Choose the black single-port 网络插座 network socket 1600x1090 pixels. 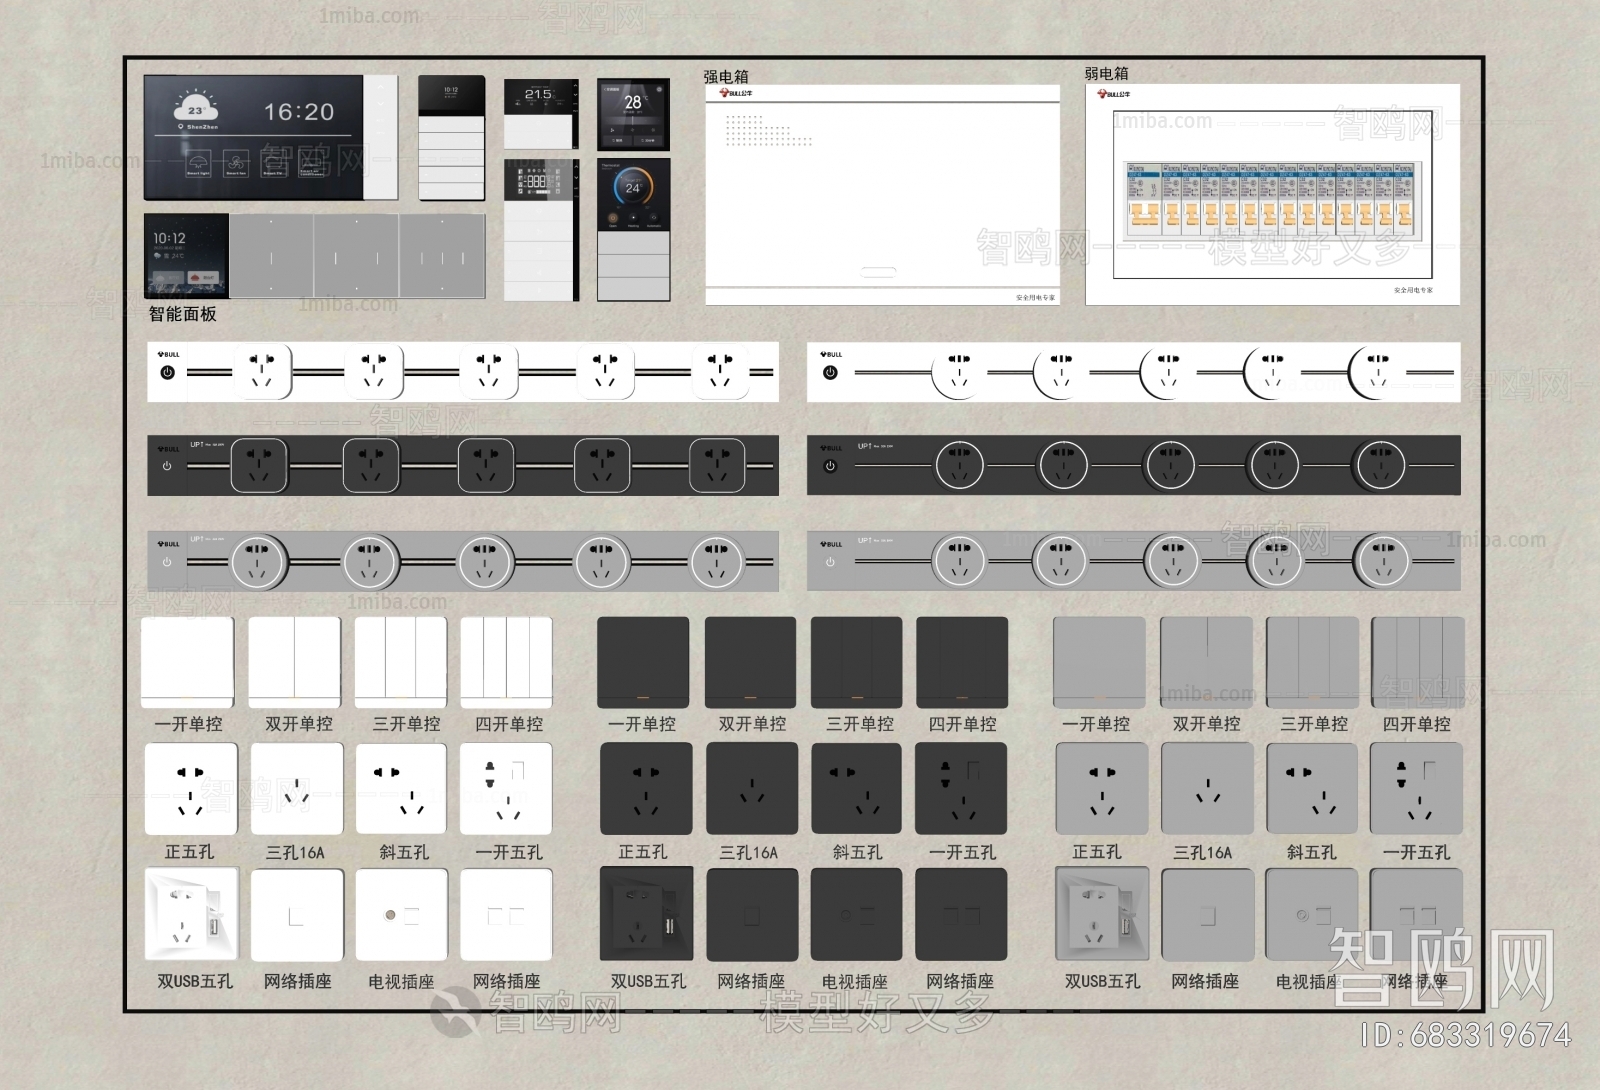click(752, 915)
